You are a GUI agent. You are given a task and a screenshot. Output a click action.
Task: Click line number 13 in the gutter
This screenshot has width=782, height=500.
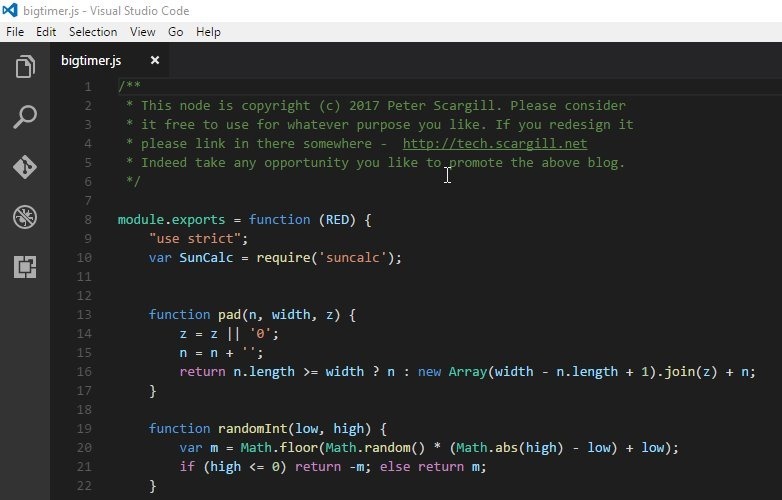tap(85, 314)
